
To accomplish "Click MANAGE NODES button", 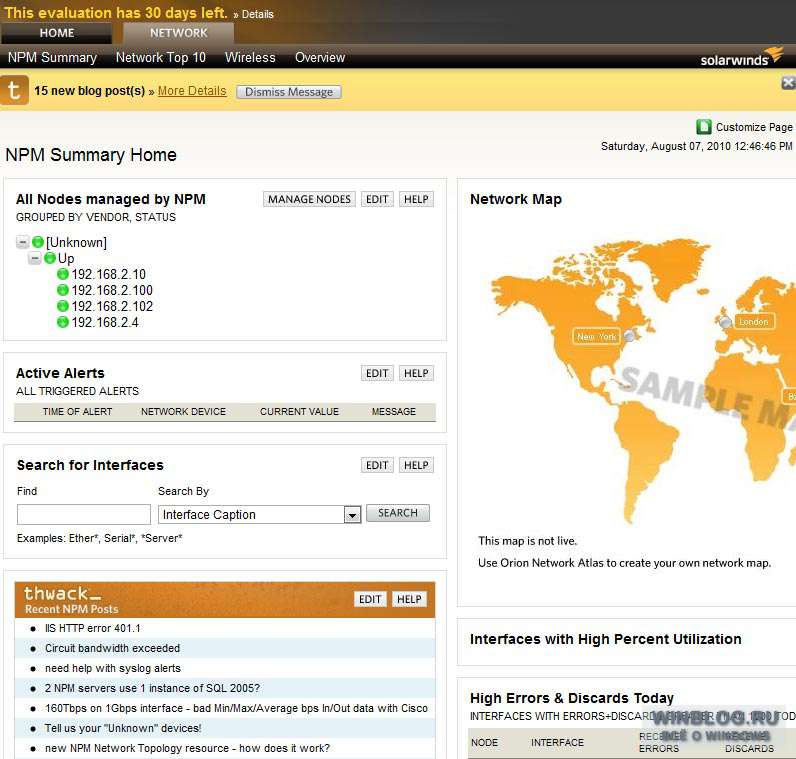I will [x=309, y=199].
